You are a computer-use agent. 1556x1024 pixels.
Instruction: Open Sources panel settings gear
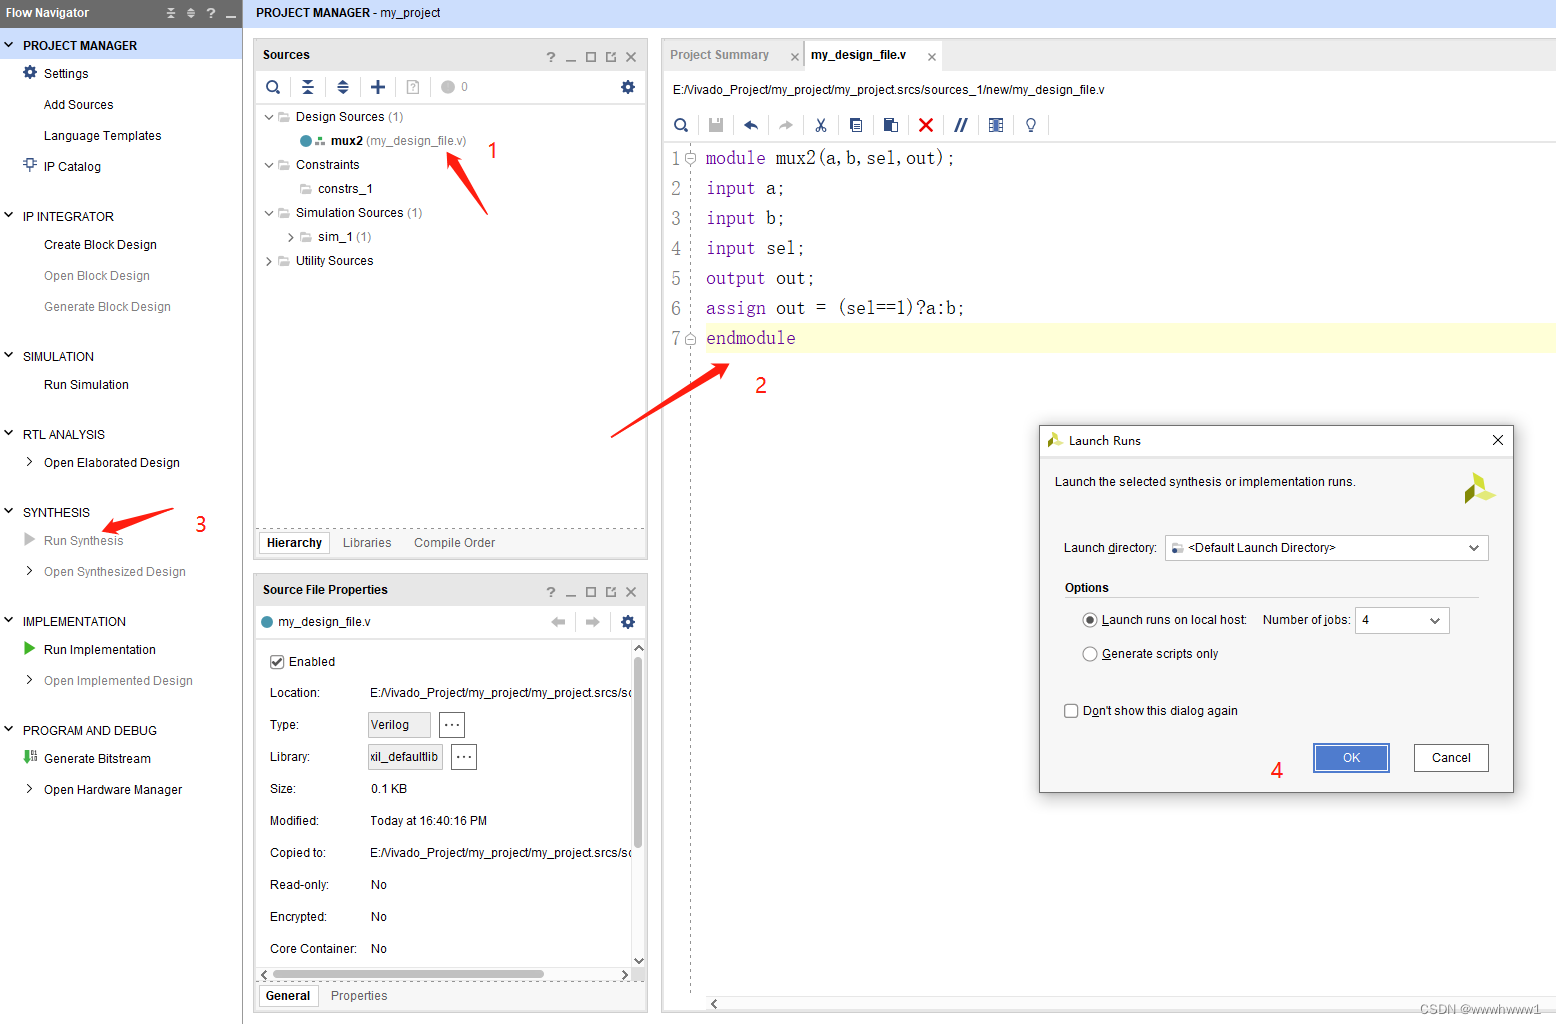point(628,87)
